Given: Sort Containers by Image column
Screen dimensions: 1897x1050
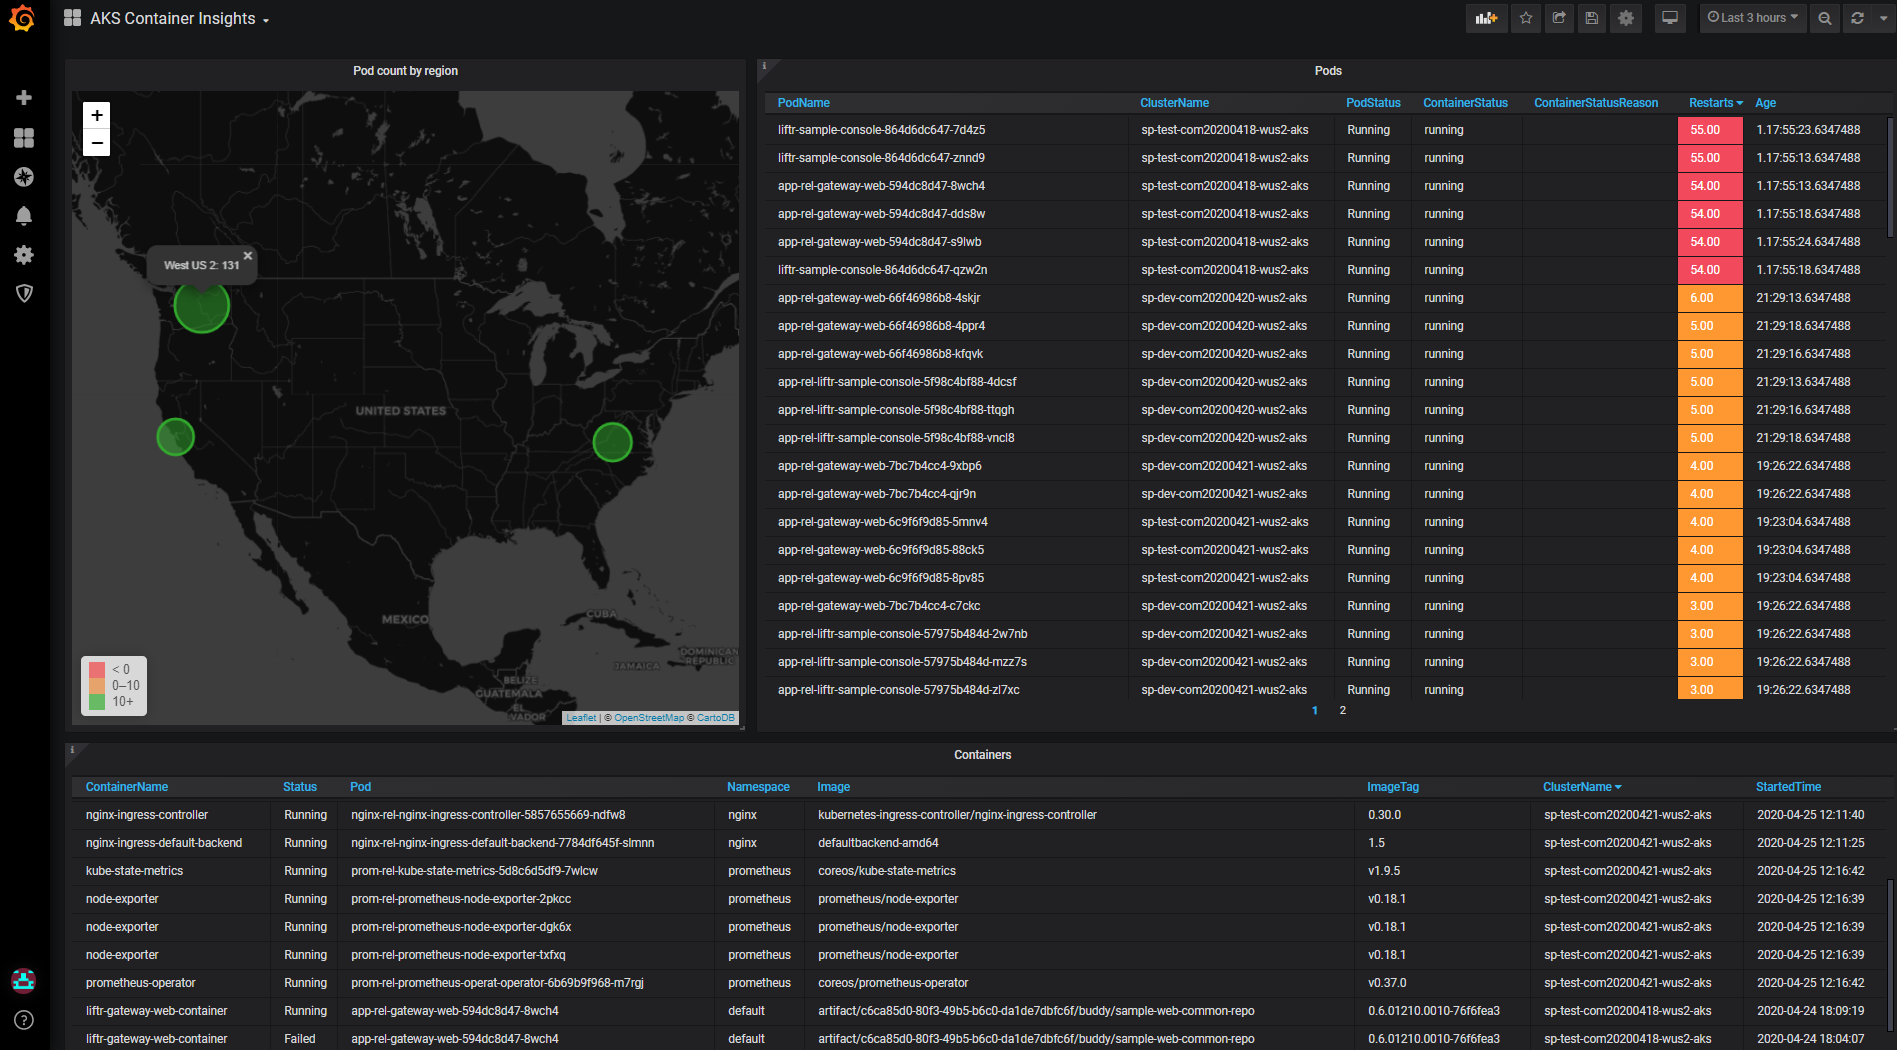Looking at the screenshot, I should (833, 787).
